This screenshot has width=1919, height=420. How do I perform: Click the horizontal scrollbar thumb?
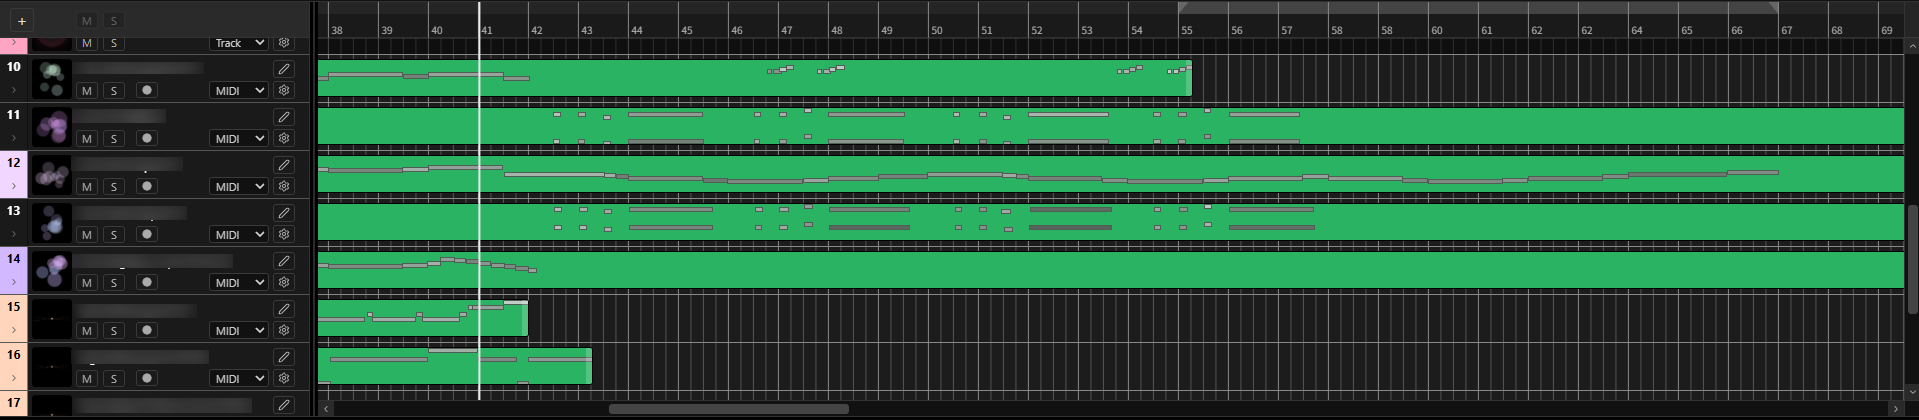pos(729,408)
